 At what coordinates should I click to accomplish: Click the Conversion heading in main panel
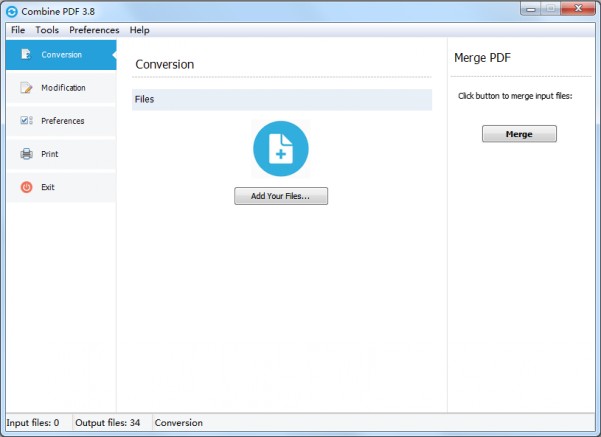(165, 64)
